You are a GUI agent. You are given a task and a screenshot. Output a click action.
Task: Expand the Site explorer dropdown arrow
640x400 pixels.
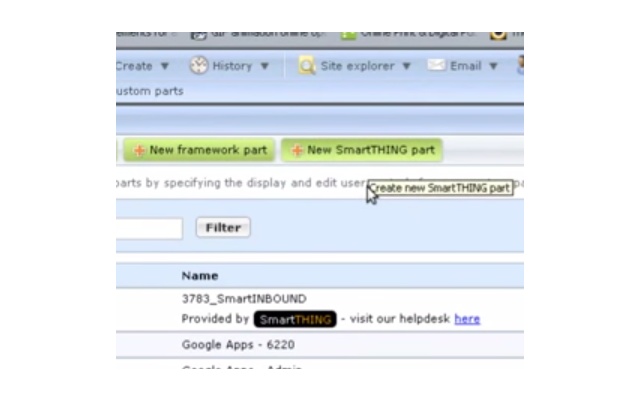click(x=406, y=66)
